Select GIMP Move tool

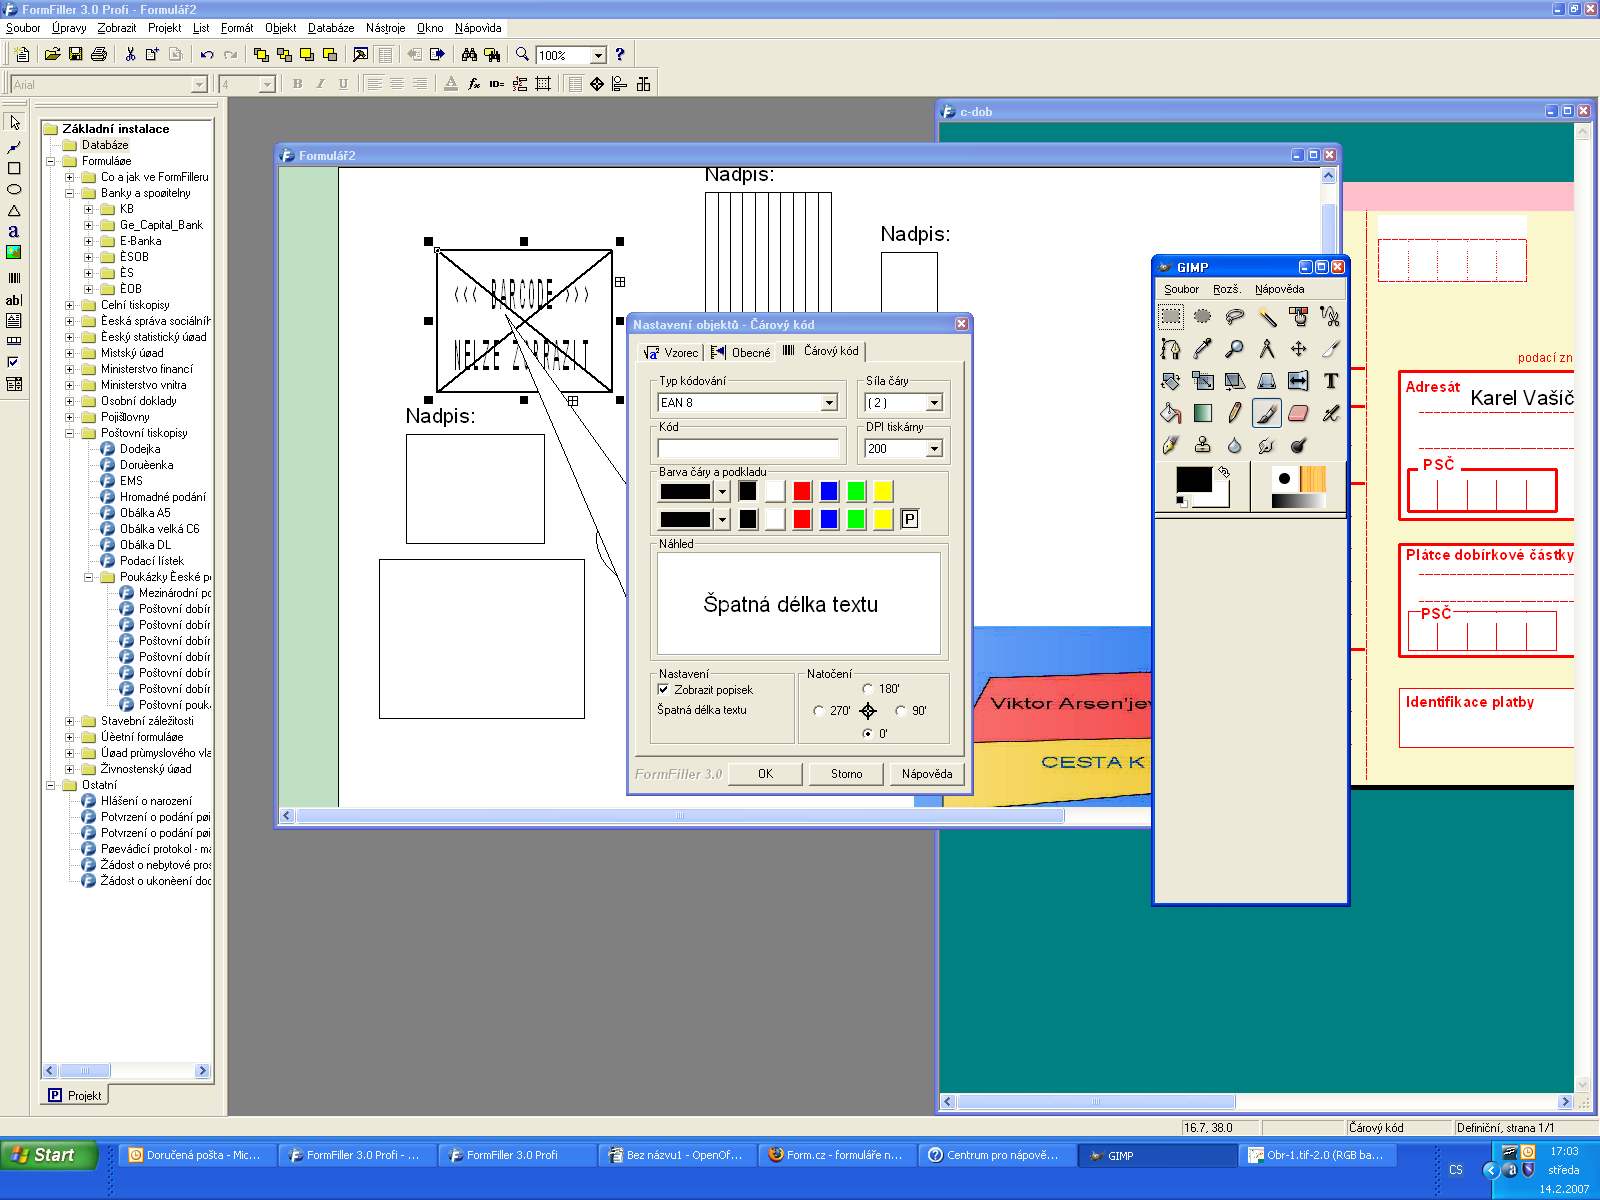point(1298,349)
